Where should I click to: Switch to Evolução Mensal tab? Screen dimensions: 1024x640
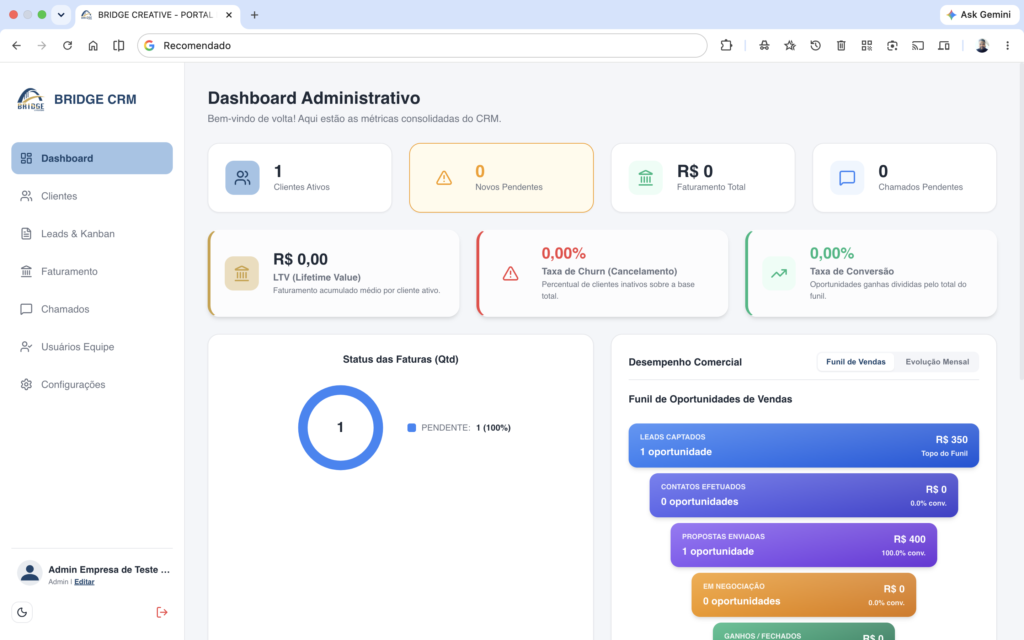(x=937, y=362)
